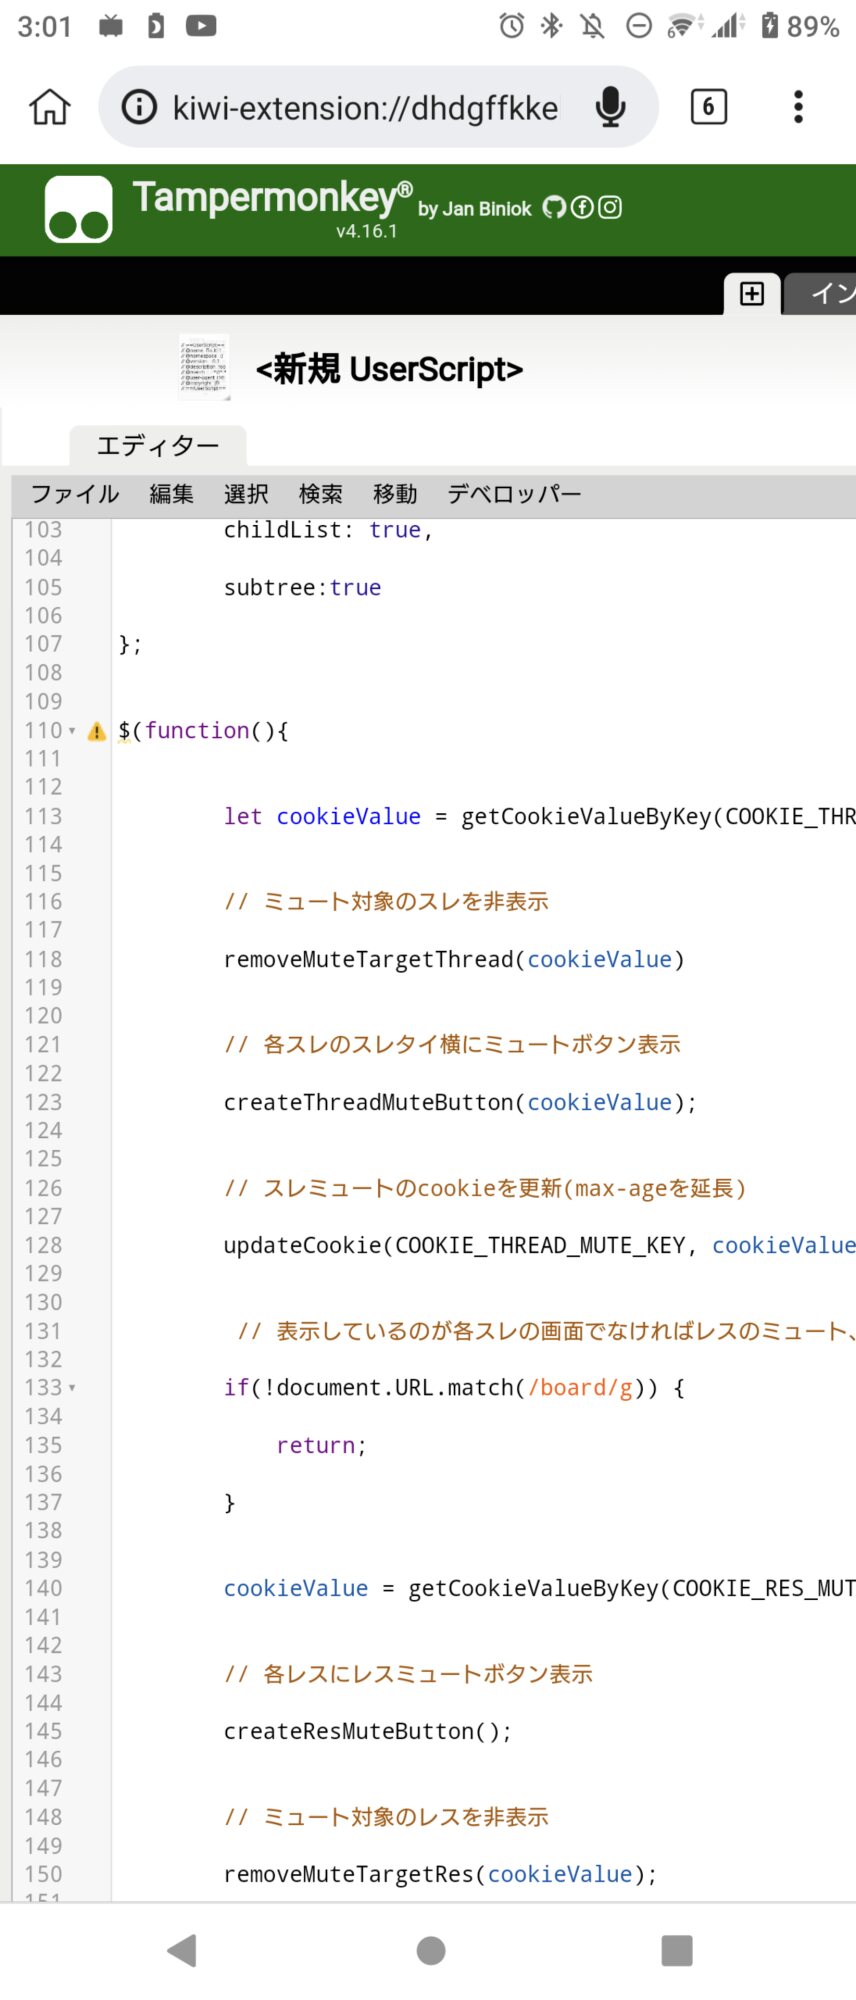Collapse the code fold at line 110
The image size is (856, 2000).
coord(72,731)
